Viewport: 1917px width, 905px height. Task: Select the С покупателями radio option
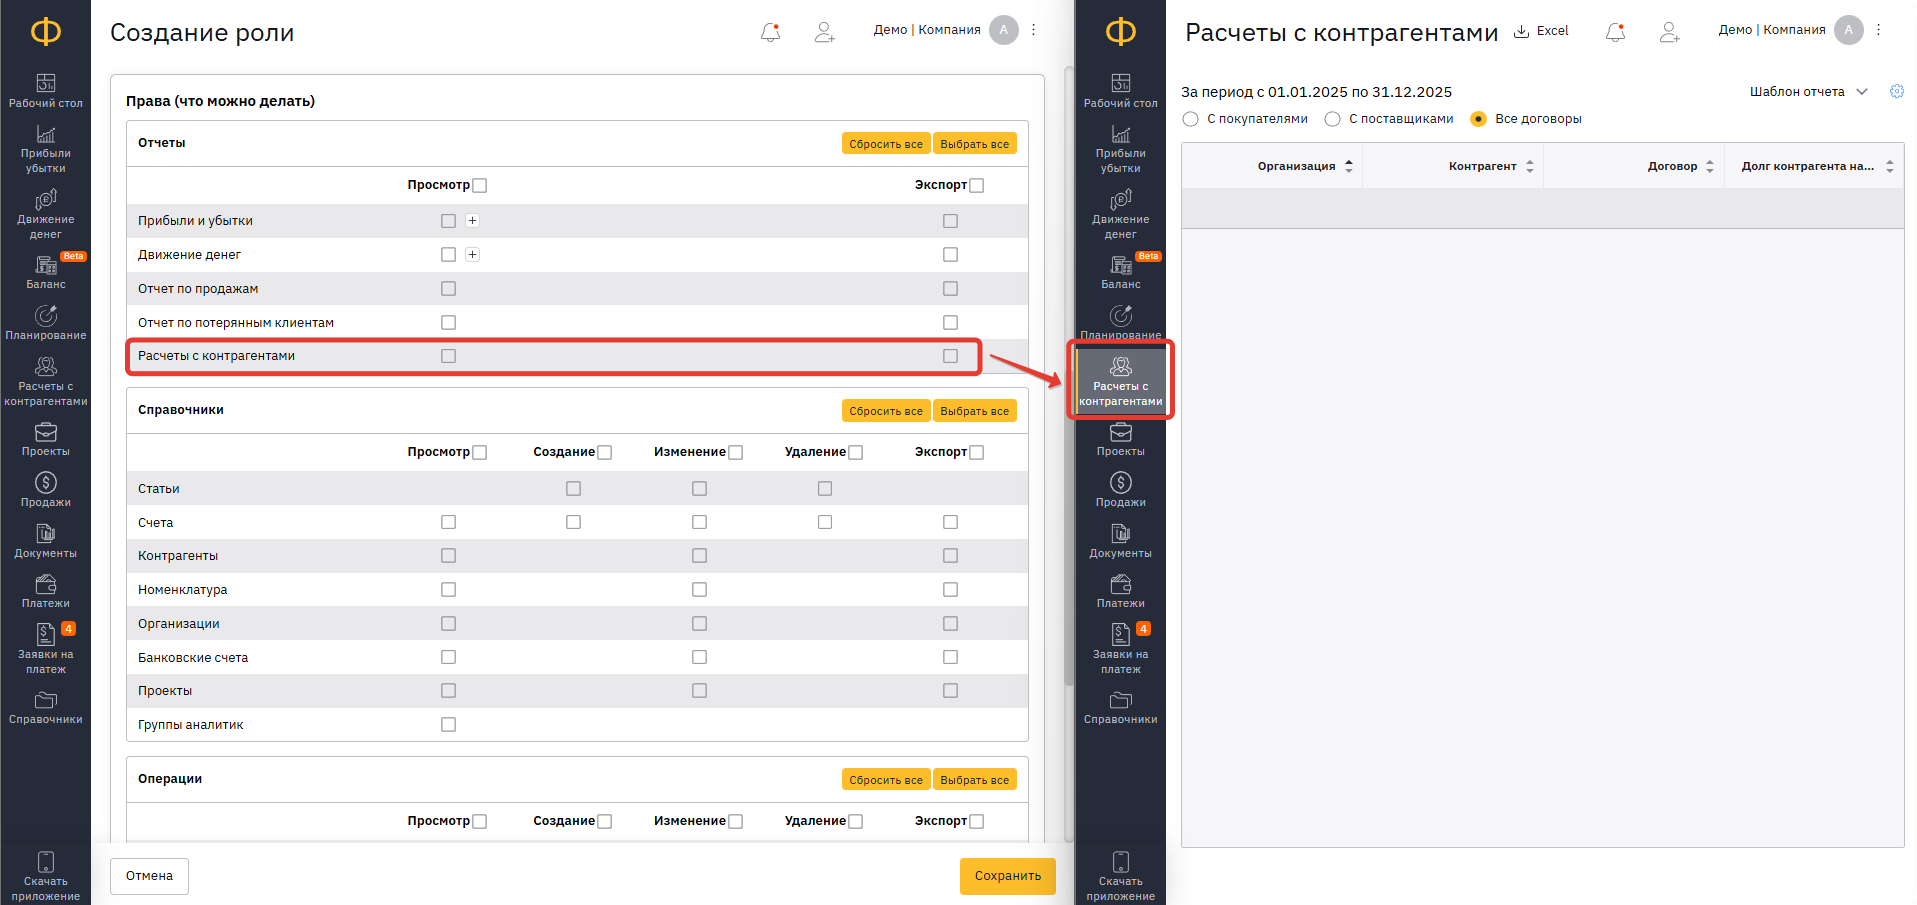point(1190,119)
